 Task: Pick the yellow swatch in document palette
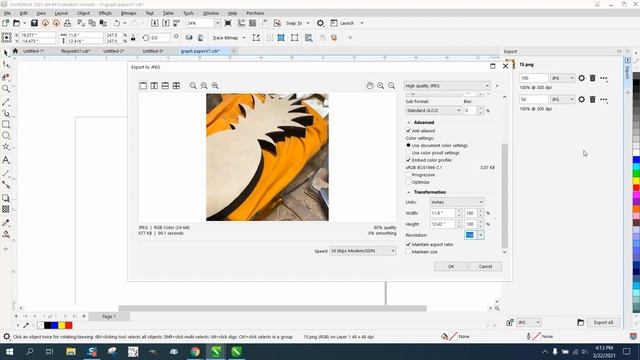coord(62,325)
